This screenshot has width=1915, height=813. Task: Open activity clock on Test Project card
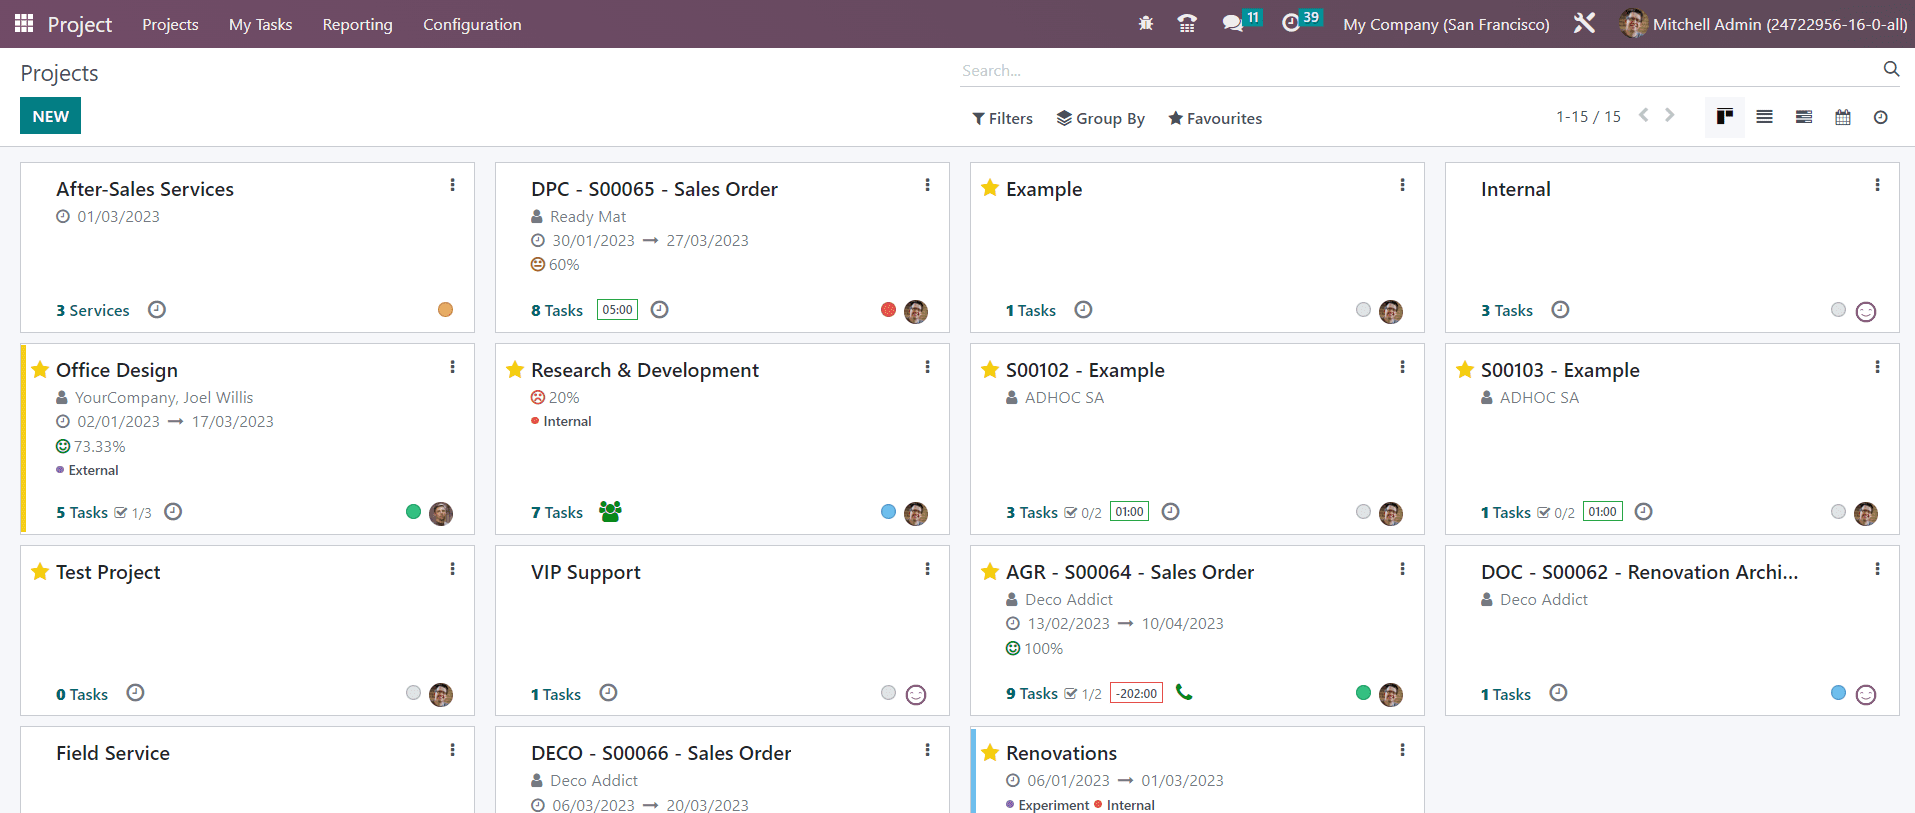click(x=136, y=693)
